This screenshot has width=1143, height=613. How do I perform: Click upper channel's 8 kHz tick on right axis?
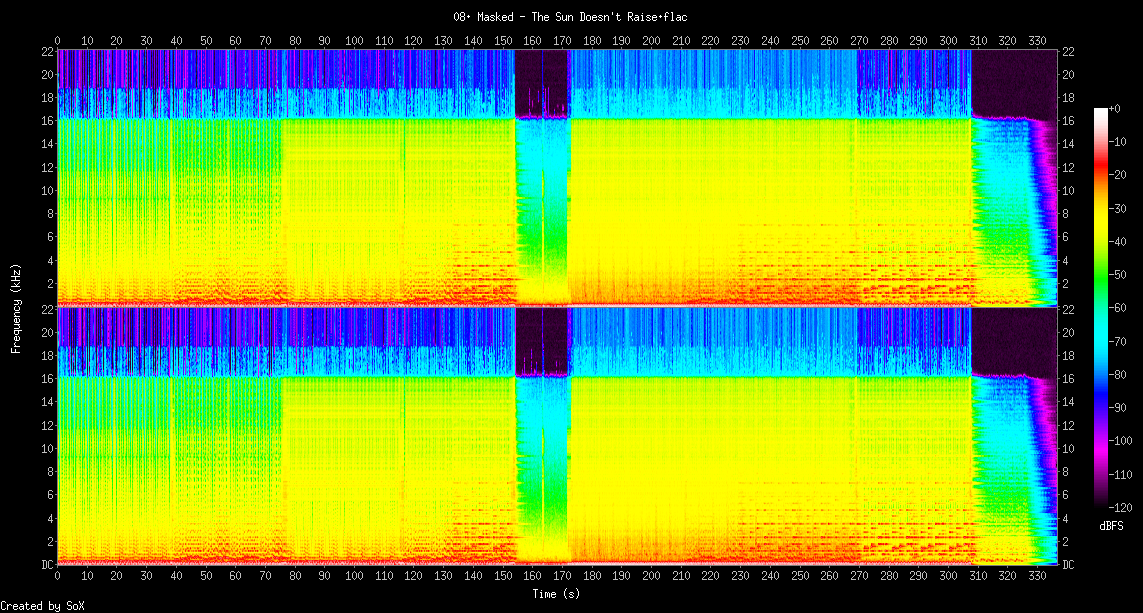(x=1066, y=214)
